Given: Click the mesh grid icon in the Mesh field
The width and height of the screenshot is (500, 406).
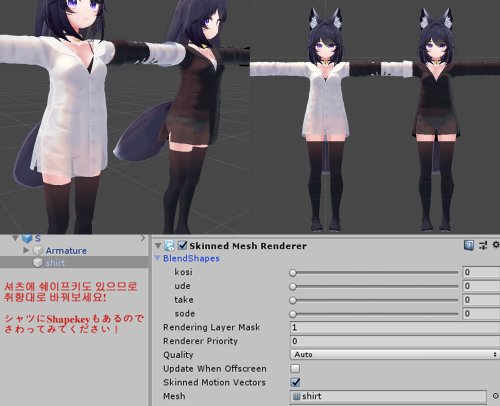Looking at the screenshot, I should pyautogui.click(x=296, y=396).
